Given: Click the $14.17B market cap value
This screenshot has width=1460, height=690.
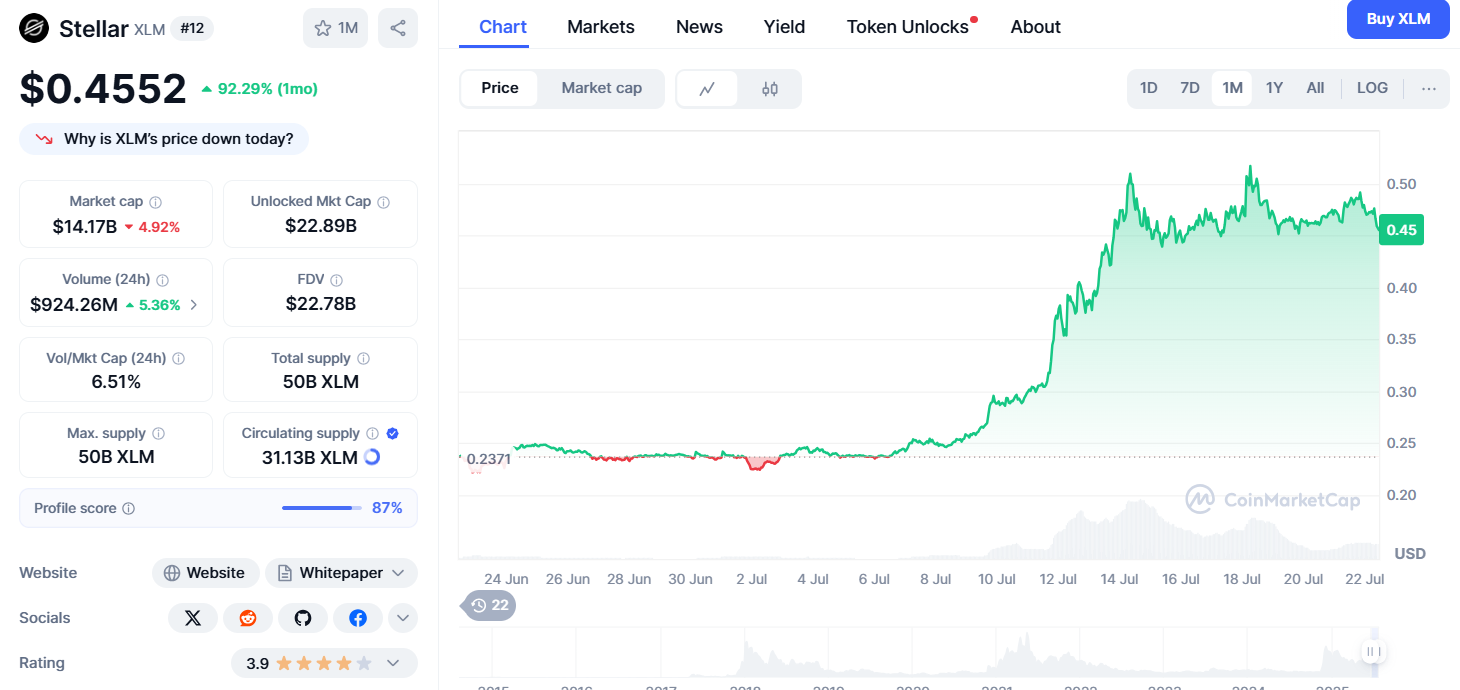Looking at the screenshot, I should 85,226.
